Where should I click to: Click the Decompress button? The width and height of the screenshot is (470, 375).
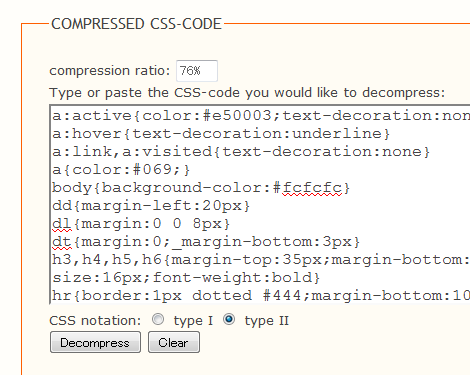pos(95,342)
